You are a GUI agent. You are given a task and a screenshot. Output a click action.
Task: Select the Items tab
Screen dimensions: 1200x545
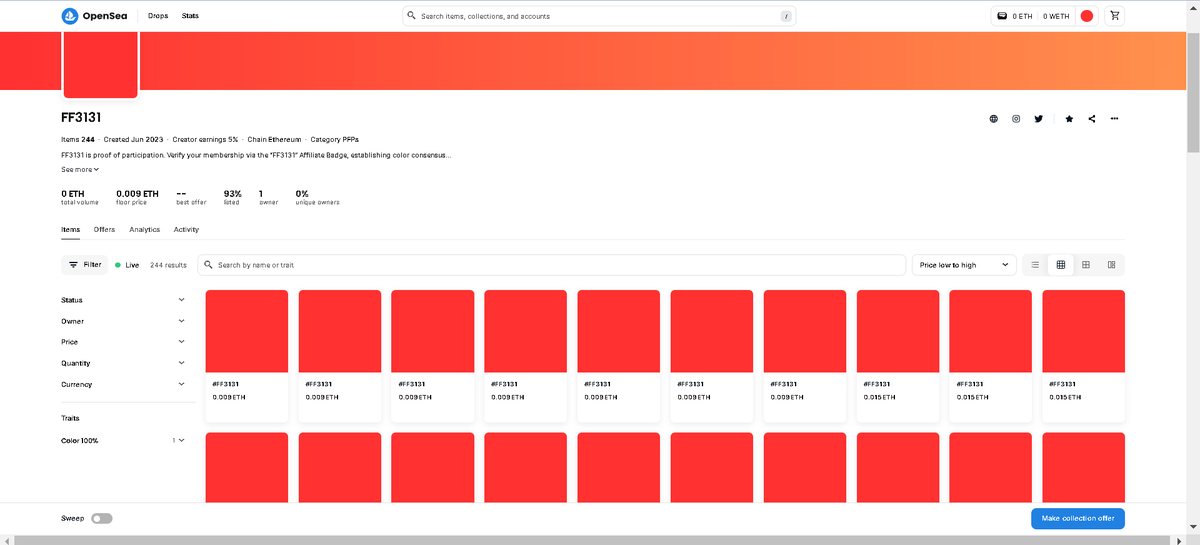pos(70,230)
